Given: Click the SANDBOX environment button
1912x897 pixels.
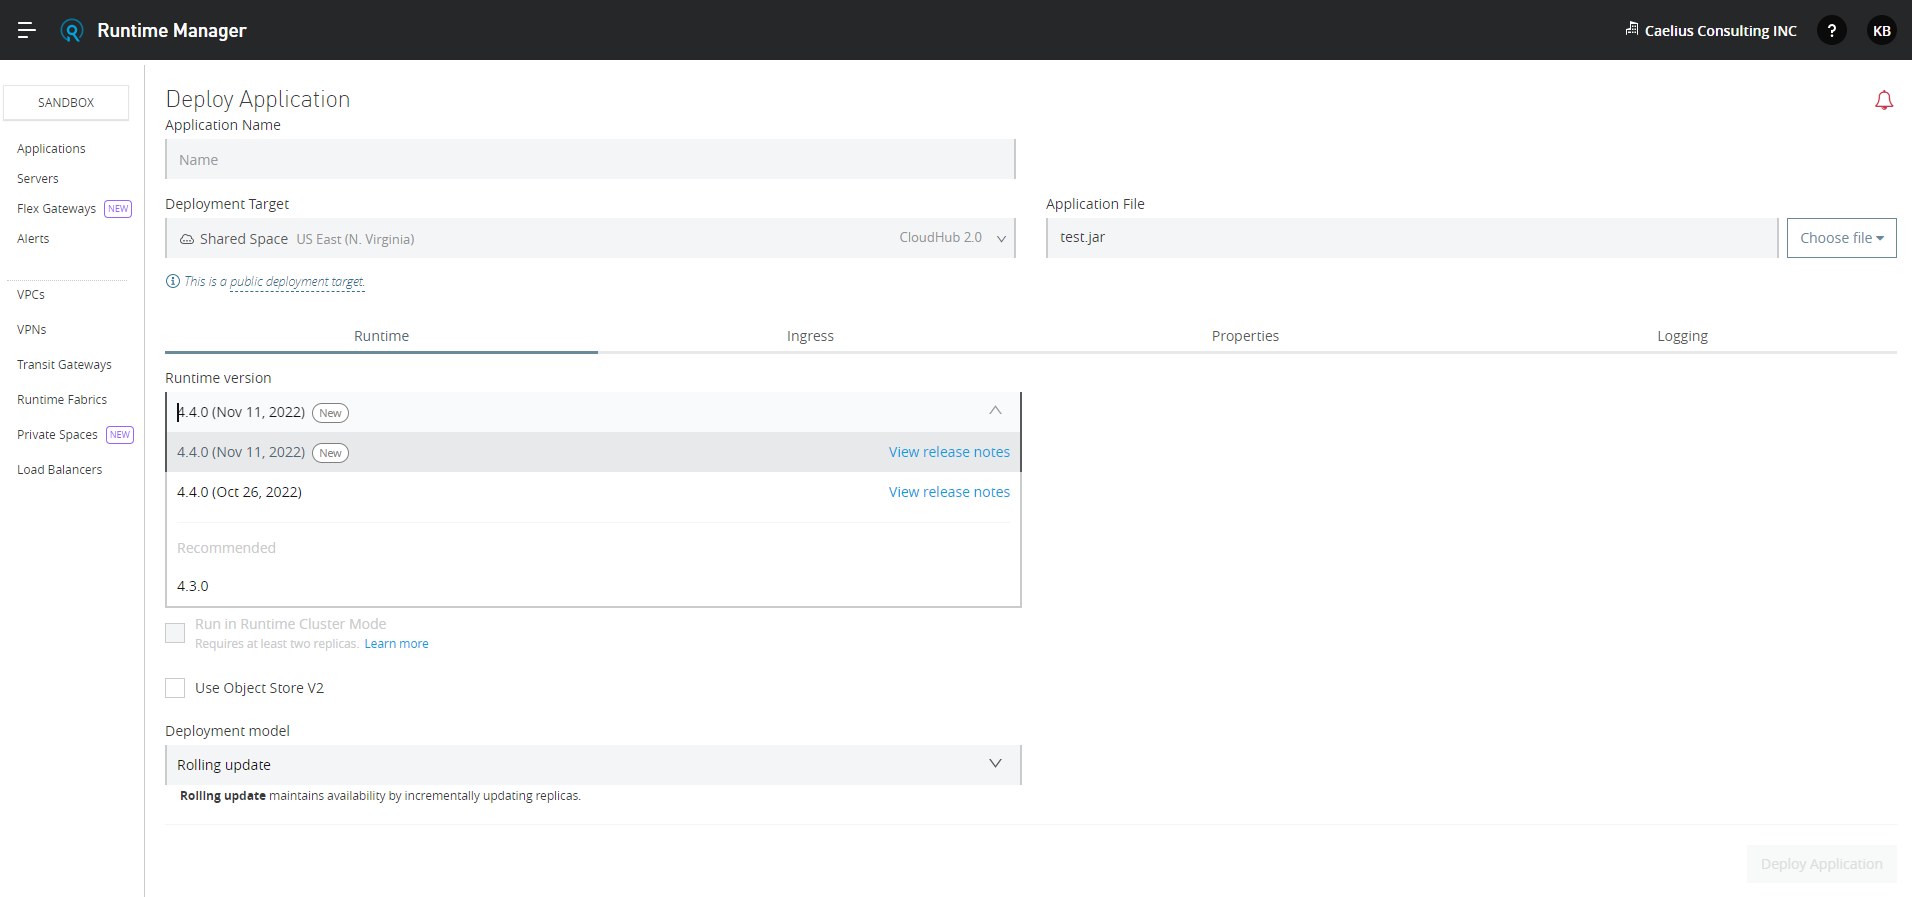Looking at the screenshot, I should coord(66,102).
